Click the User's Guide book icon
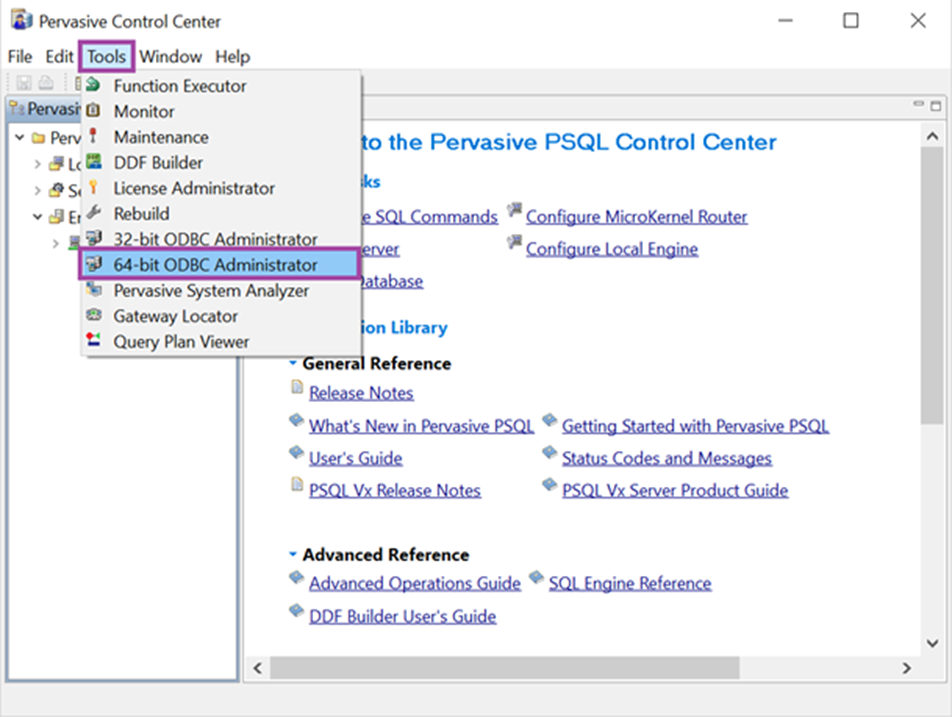The width and height of the screenshot is (952, 717). coord(296,452)
